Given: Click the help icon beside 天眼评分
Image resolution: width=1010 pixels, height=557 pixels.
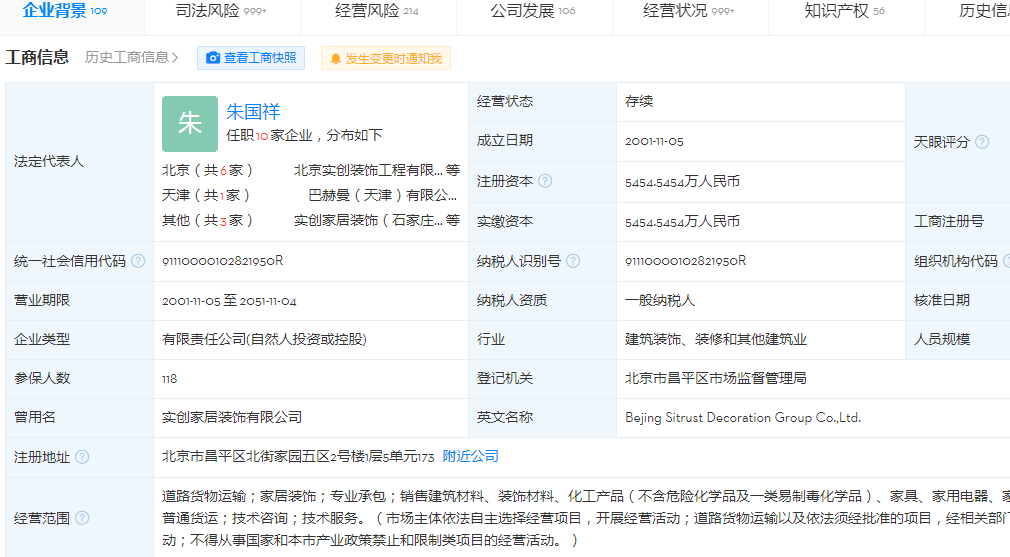Looking at the screenshot, I should [x=982, y=142].
